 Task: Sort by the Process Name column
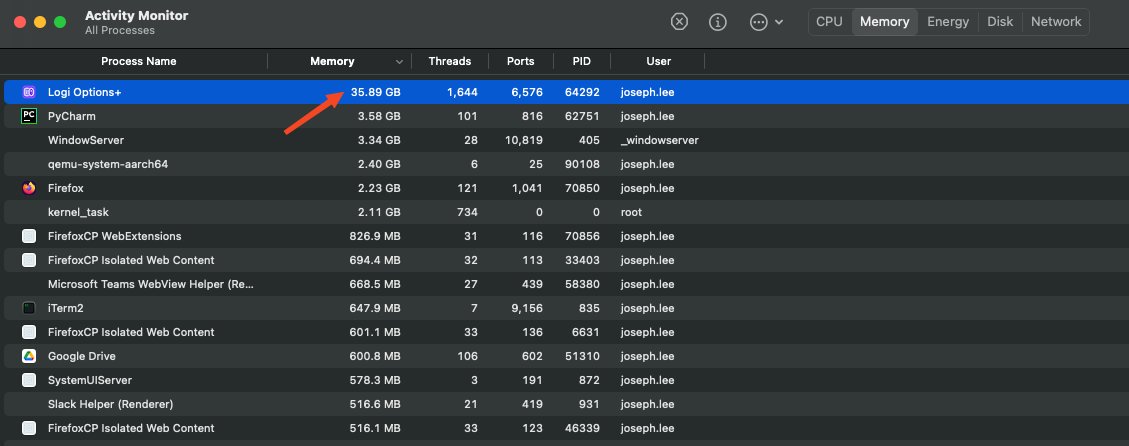138,61
